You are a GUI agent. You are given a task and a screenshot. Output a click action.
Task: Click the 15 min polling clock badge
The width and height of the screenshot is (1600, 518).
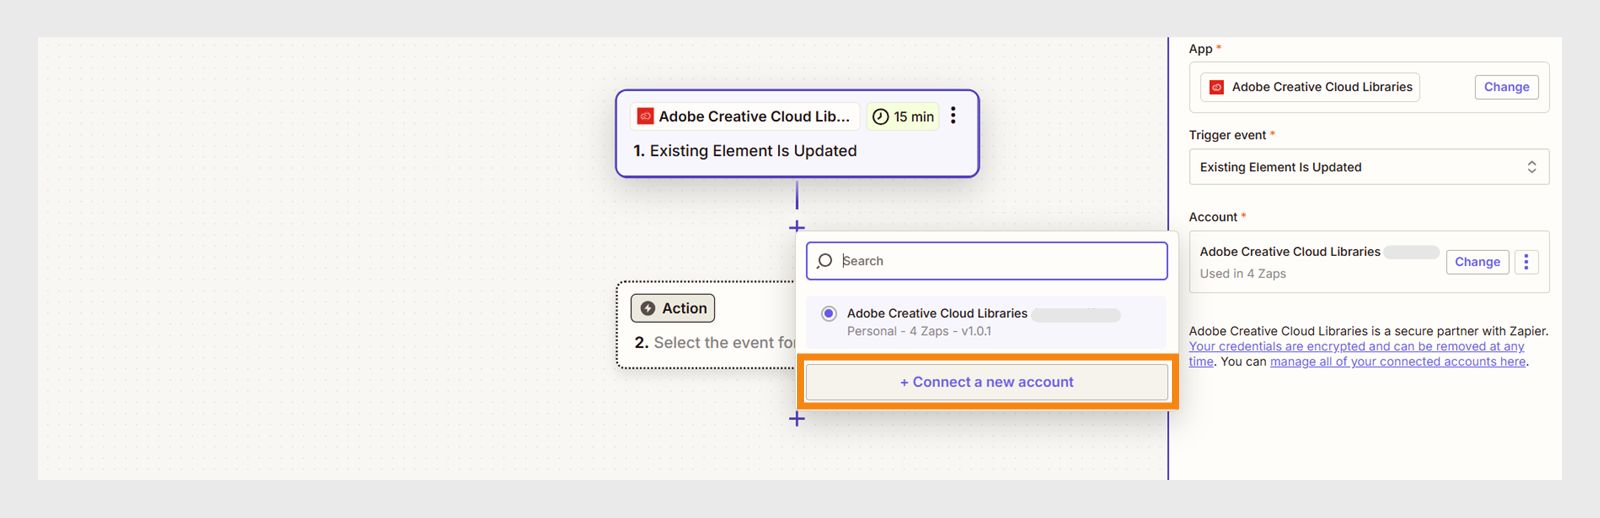pos(903,116)
